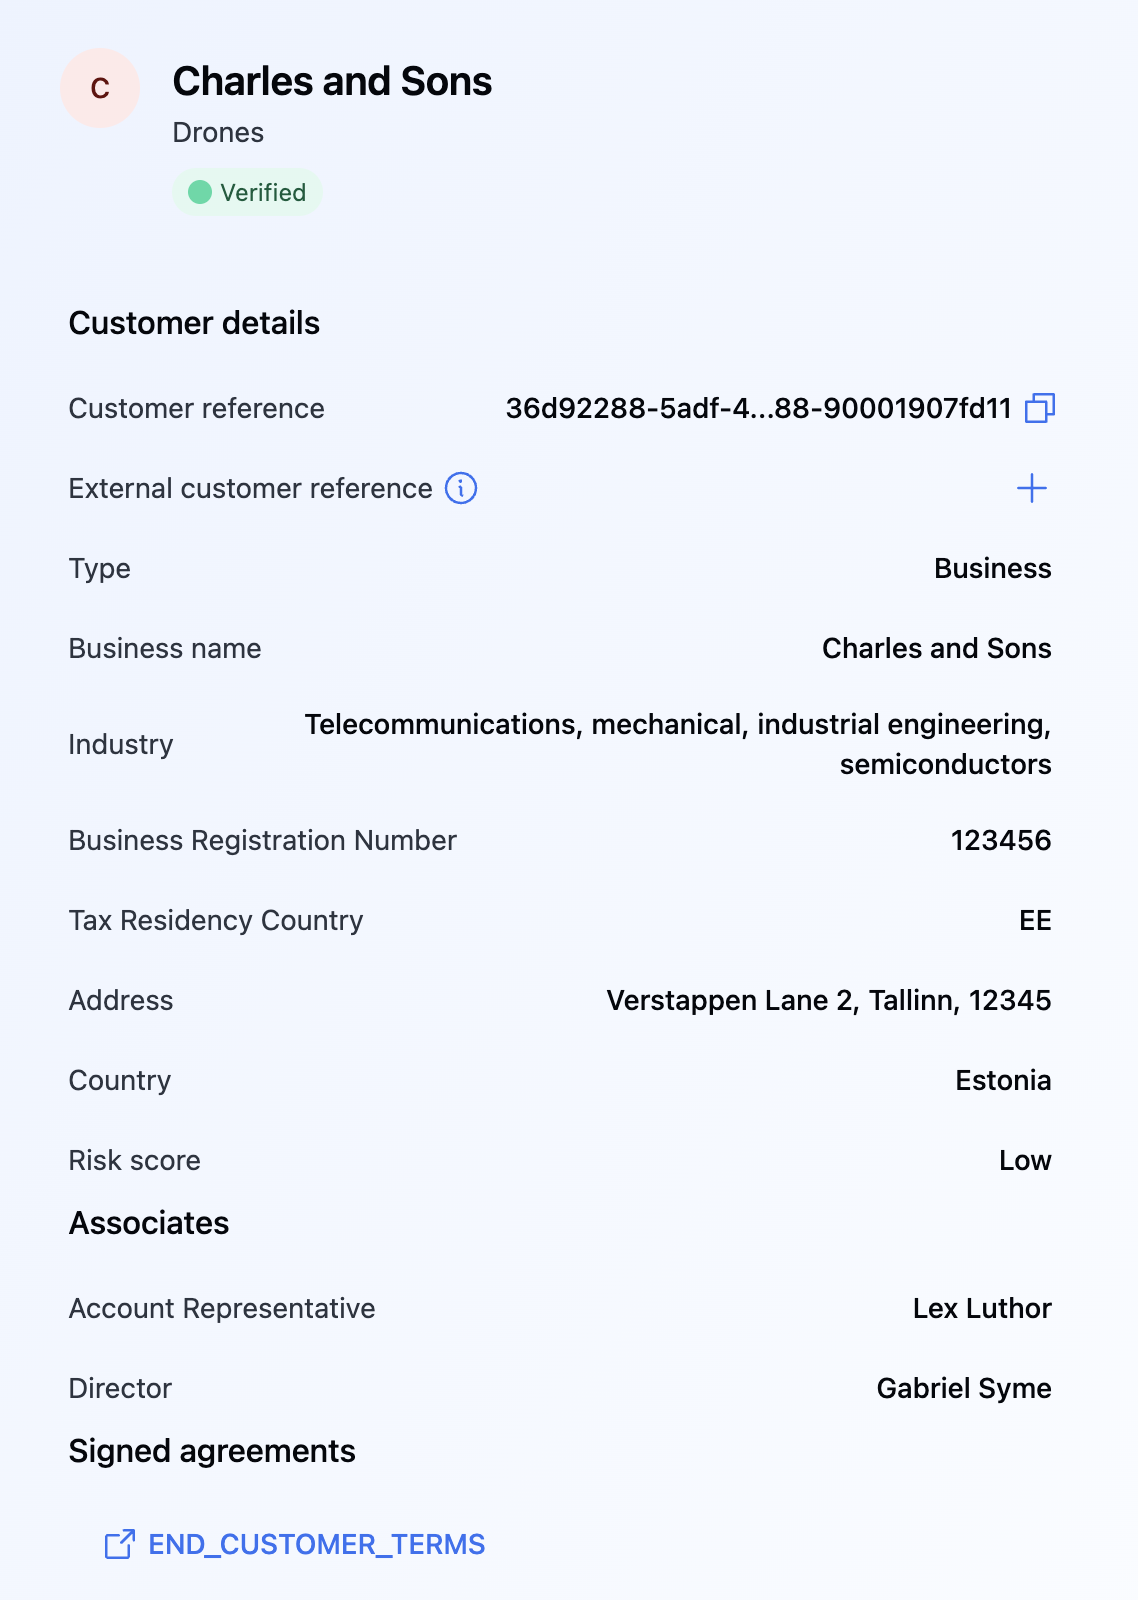Select Director Gabriel Syme
This screenshot has height=1600, width=1138.
[963, 1388]
